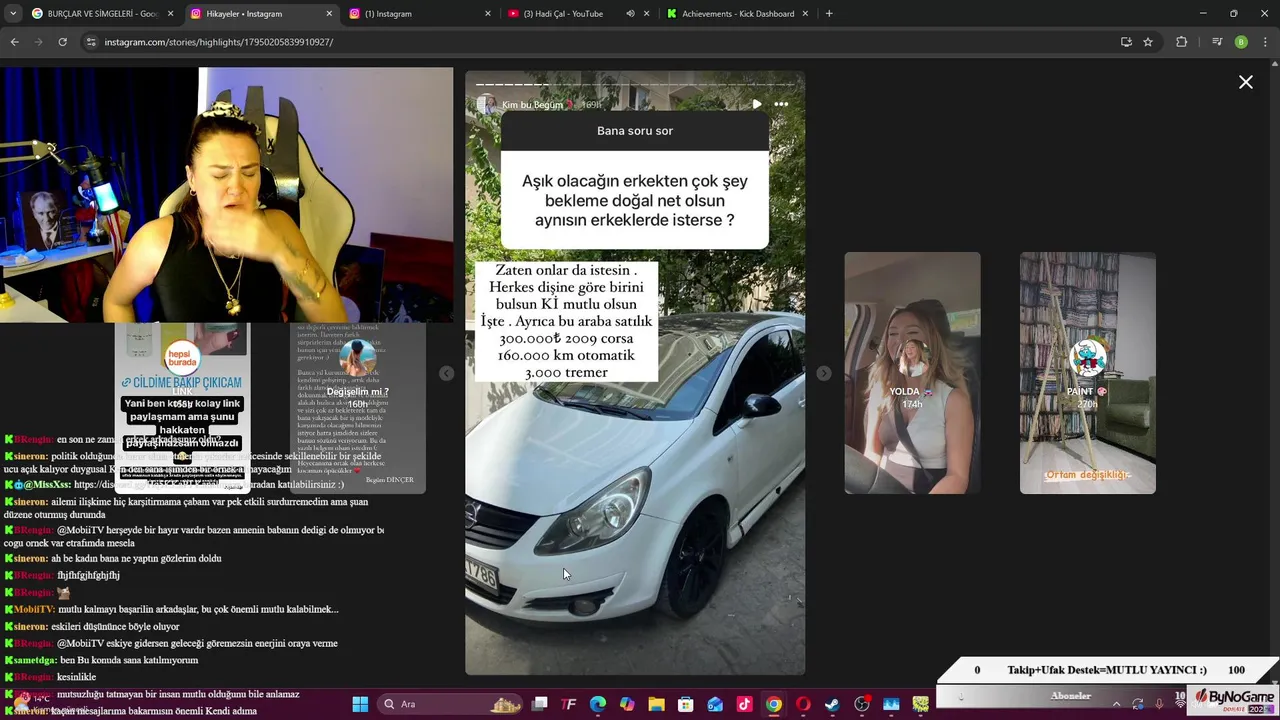Screen dimensions: 1280x720
Task: Open the Chrome three-dot menu
Action: [1266, 42]
